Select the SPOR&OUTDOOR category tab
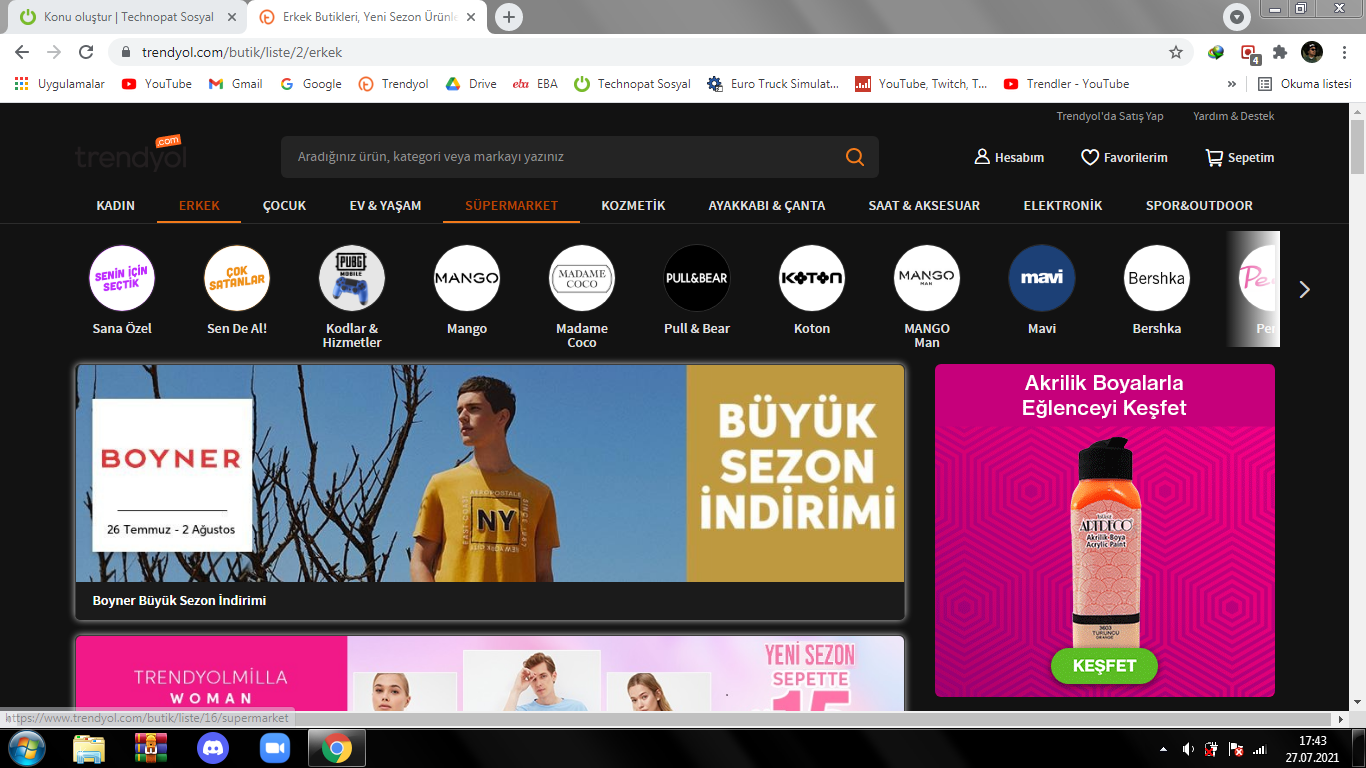1366x768 pixels. tap(1199, 205)
